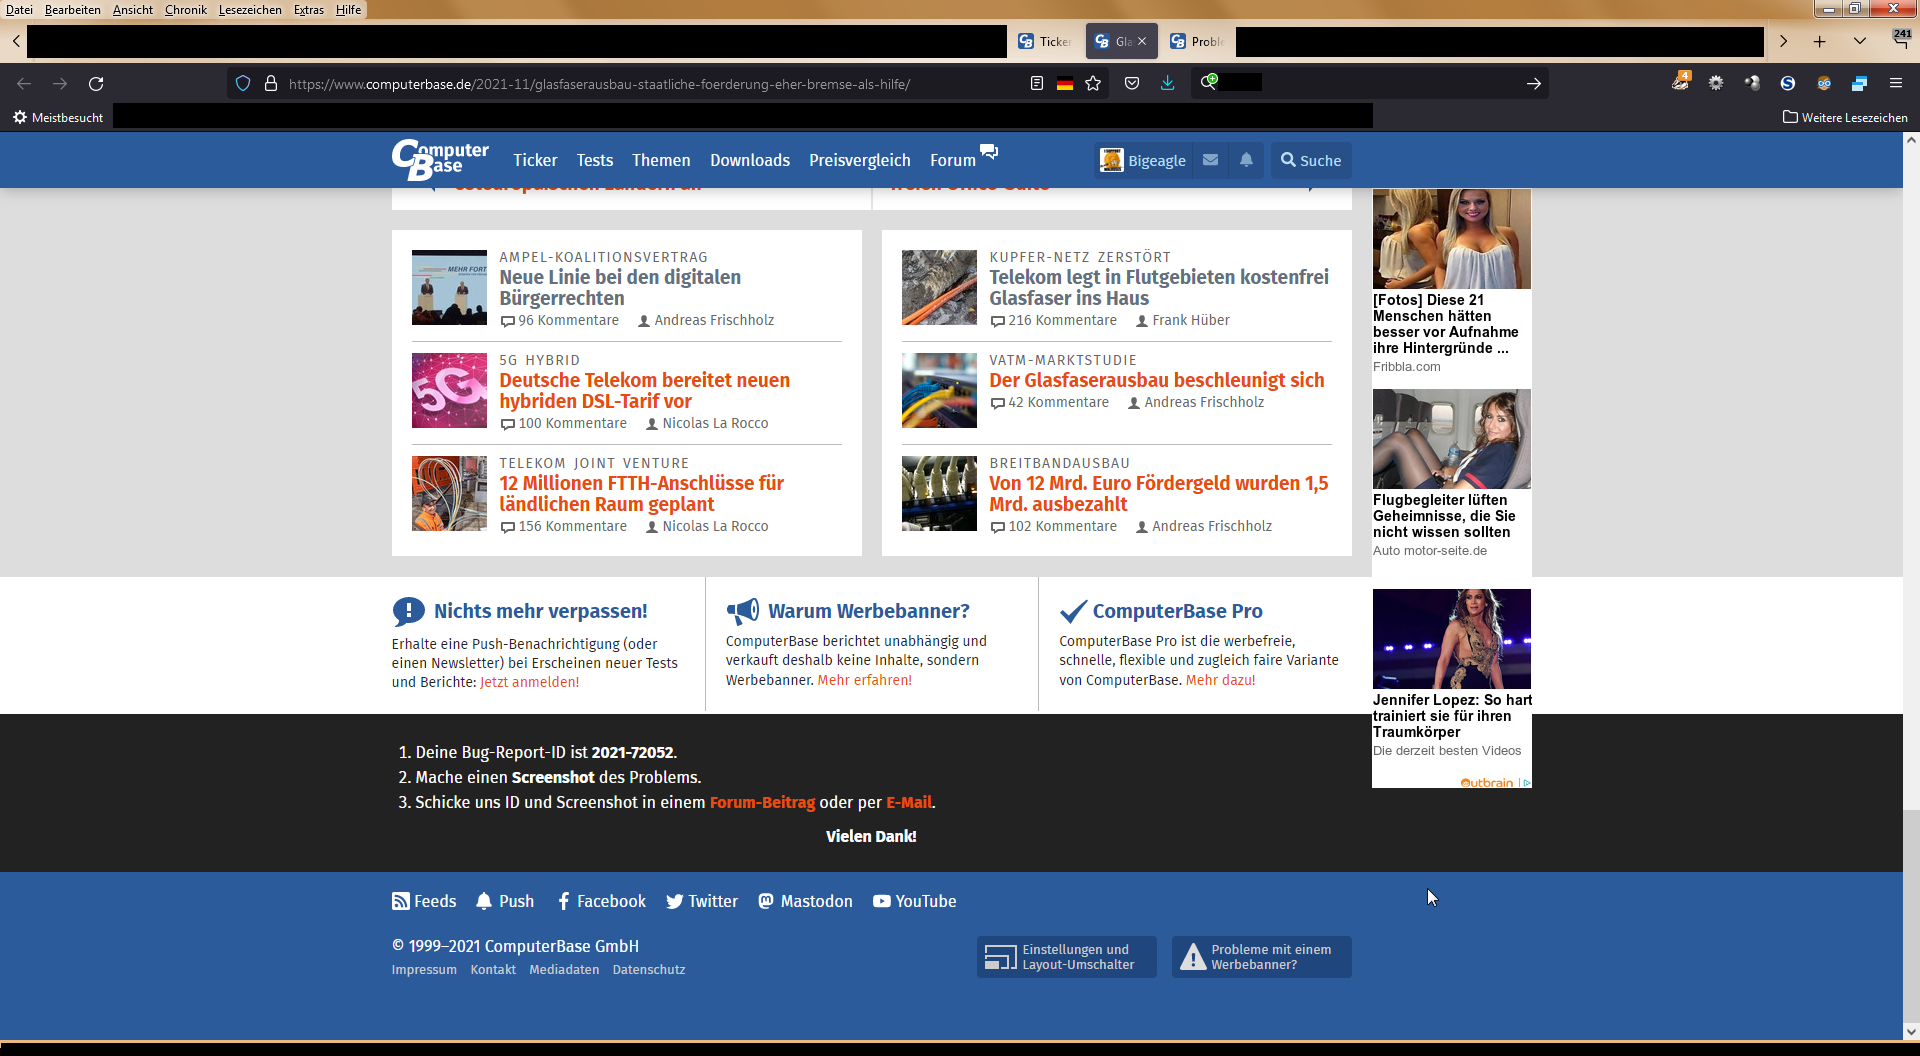This screenshot has height=1056, width=1920.
Task: Reload the current page
Action: tap(96, 84)
